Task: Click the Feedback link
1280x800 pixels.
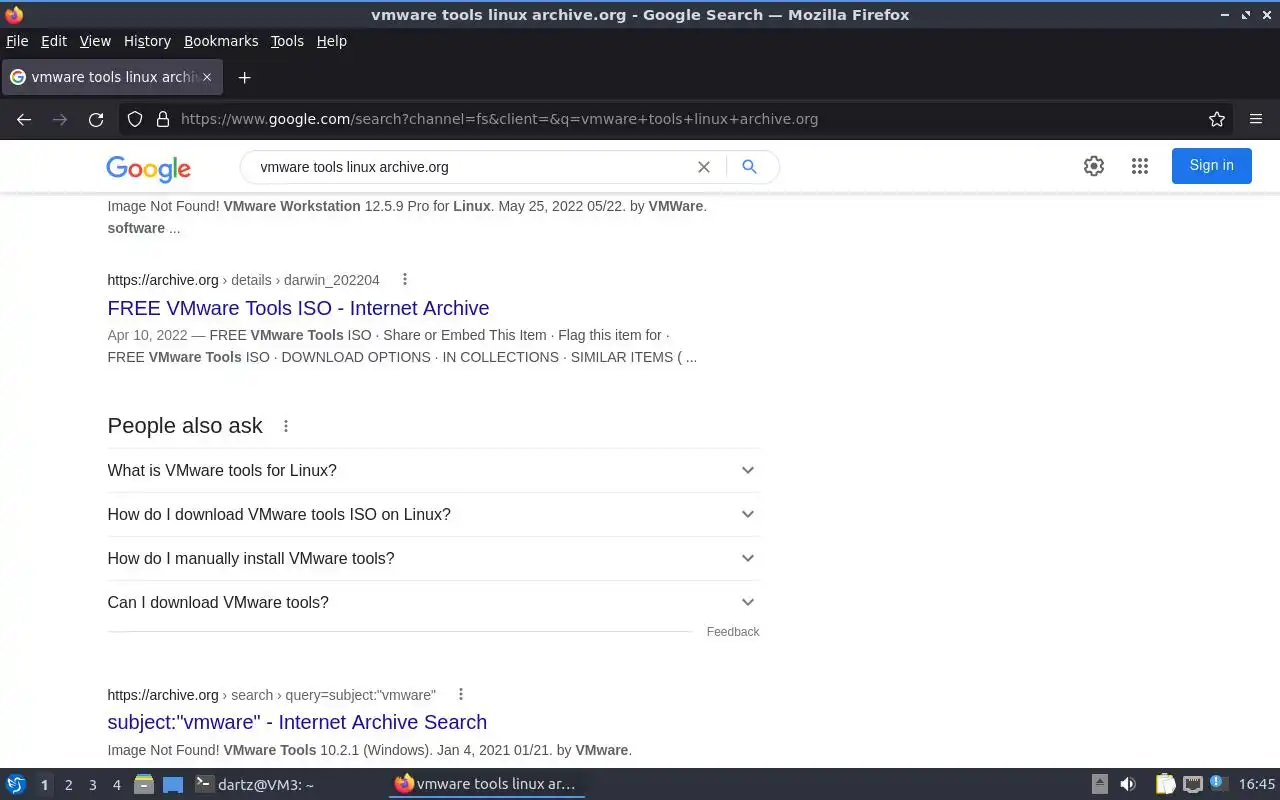Action: click(733, 632)
